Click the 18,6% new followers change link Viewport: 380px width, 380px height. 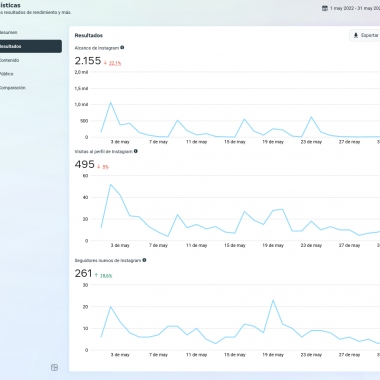pos(106,276)
